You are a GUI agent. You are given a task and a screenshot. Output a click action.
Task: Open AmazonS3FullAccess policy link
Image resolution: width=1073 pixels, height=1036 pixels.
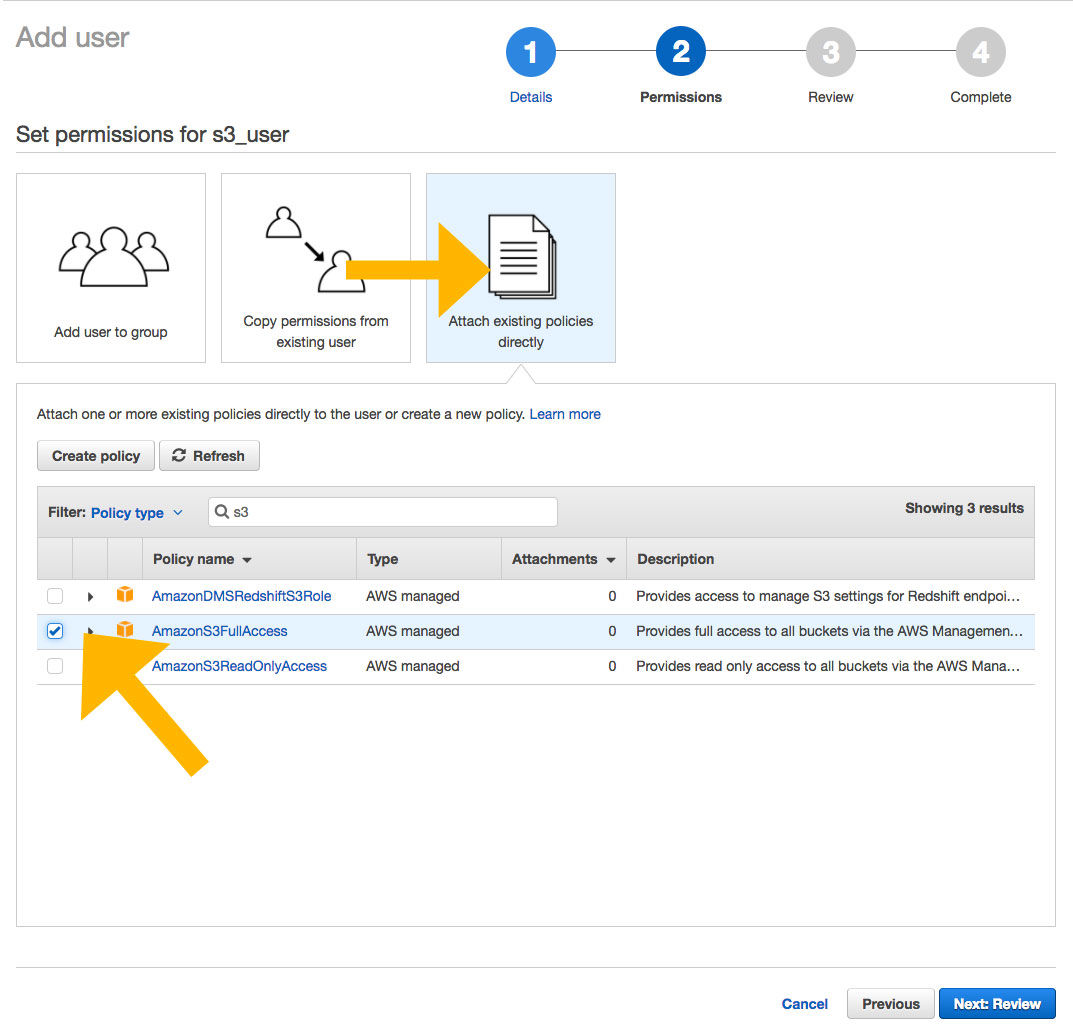coord(219,631)
